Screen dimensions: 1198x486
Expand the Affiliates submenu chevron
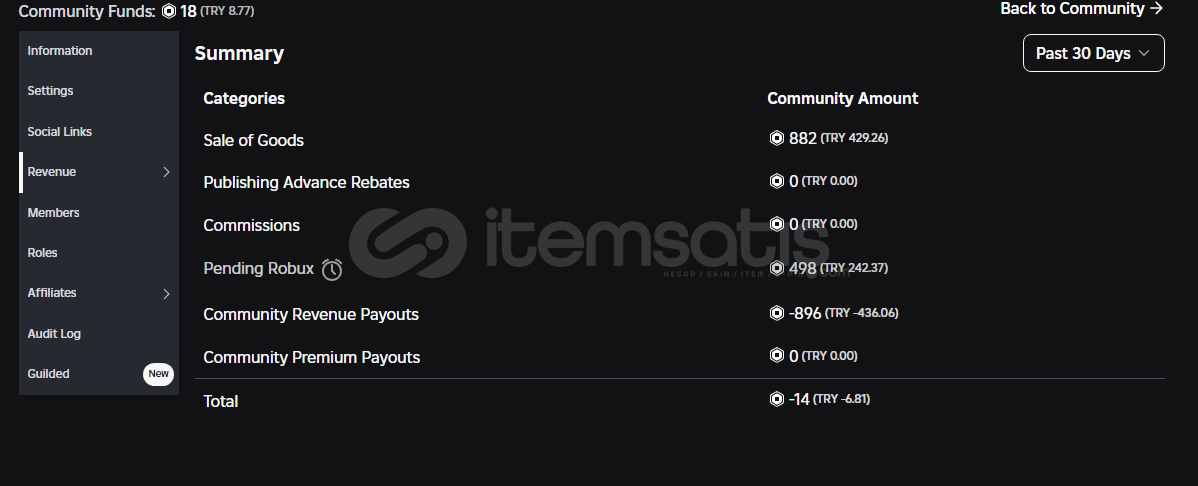pos(166,293)
